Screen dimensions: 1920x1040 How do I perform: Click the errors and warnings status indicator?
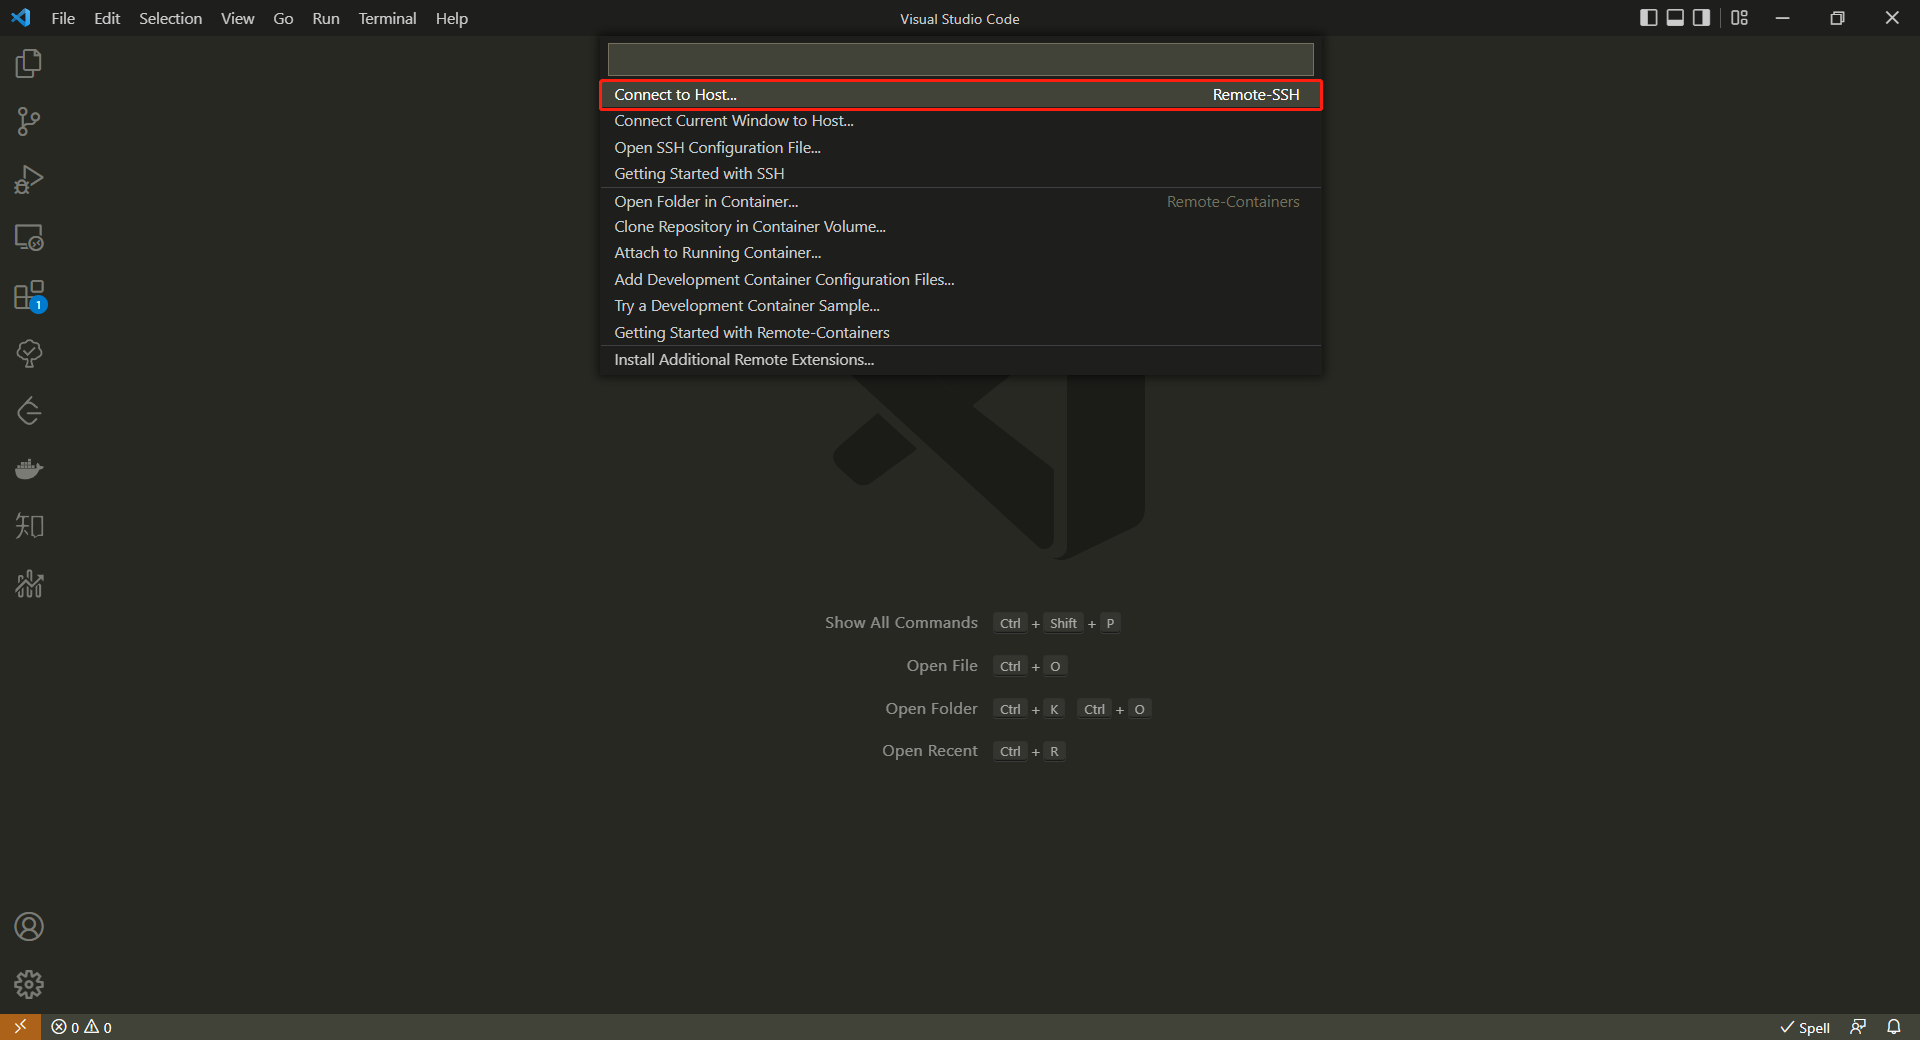click(82, 1027)
